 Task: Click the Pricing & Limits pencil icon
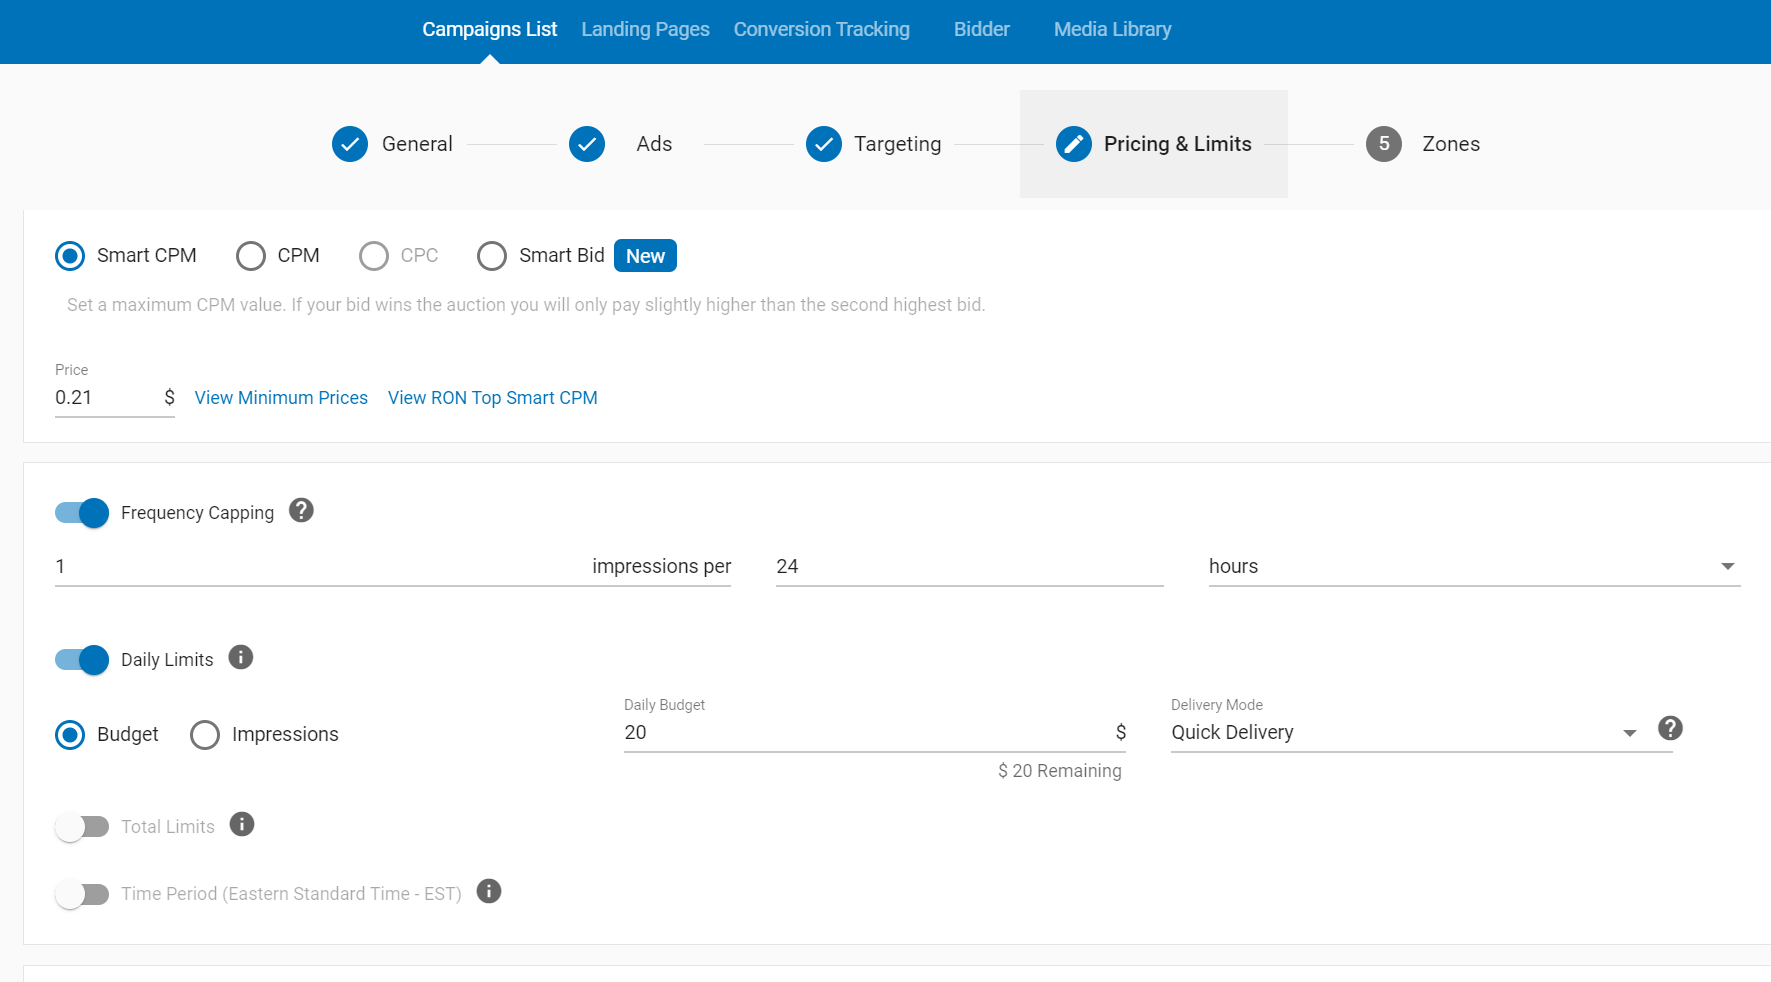1073,144
